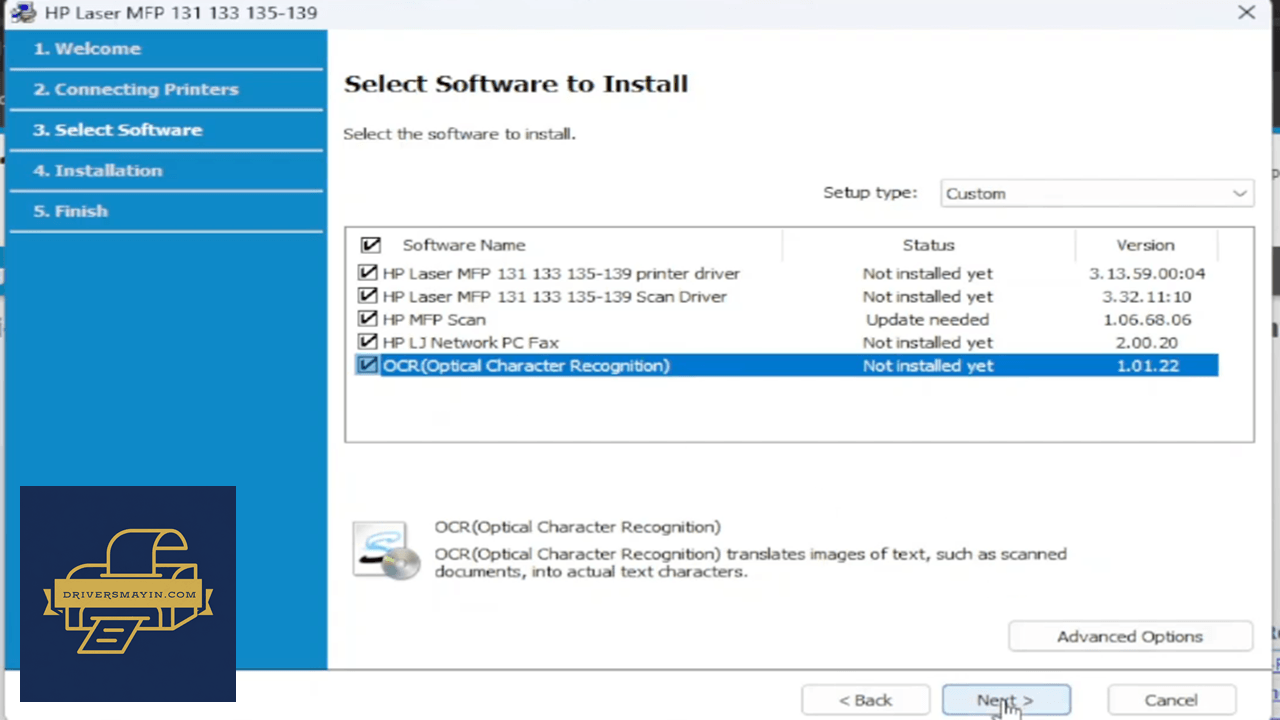Close the HP Laser MFP installer window

(1246, 13)
